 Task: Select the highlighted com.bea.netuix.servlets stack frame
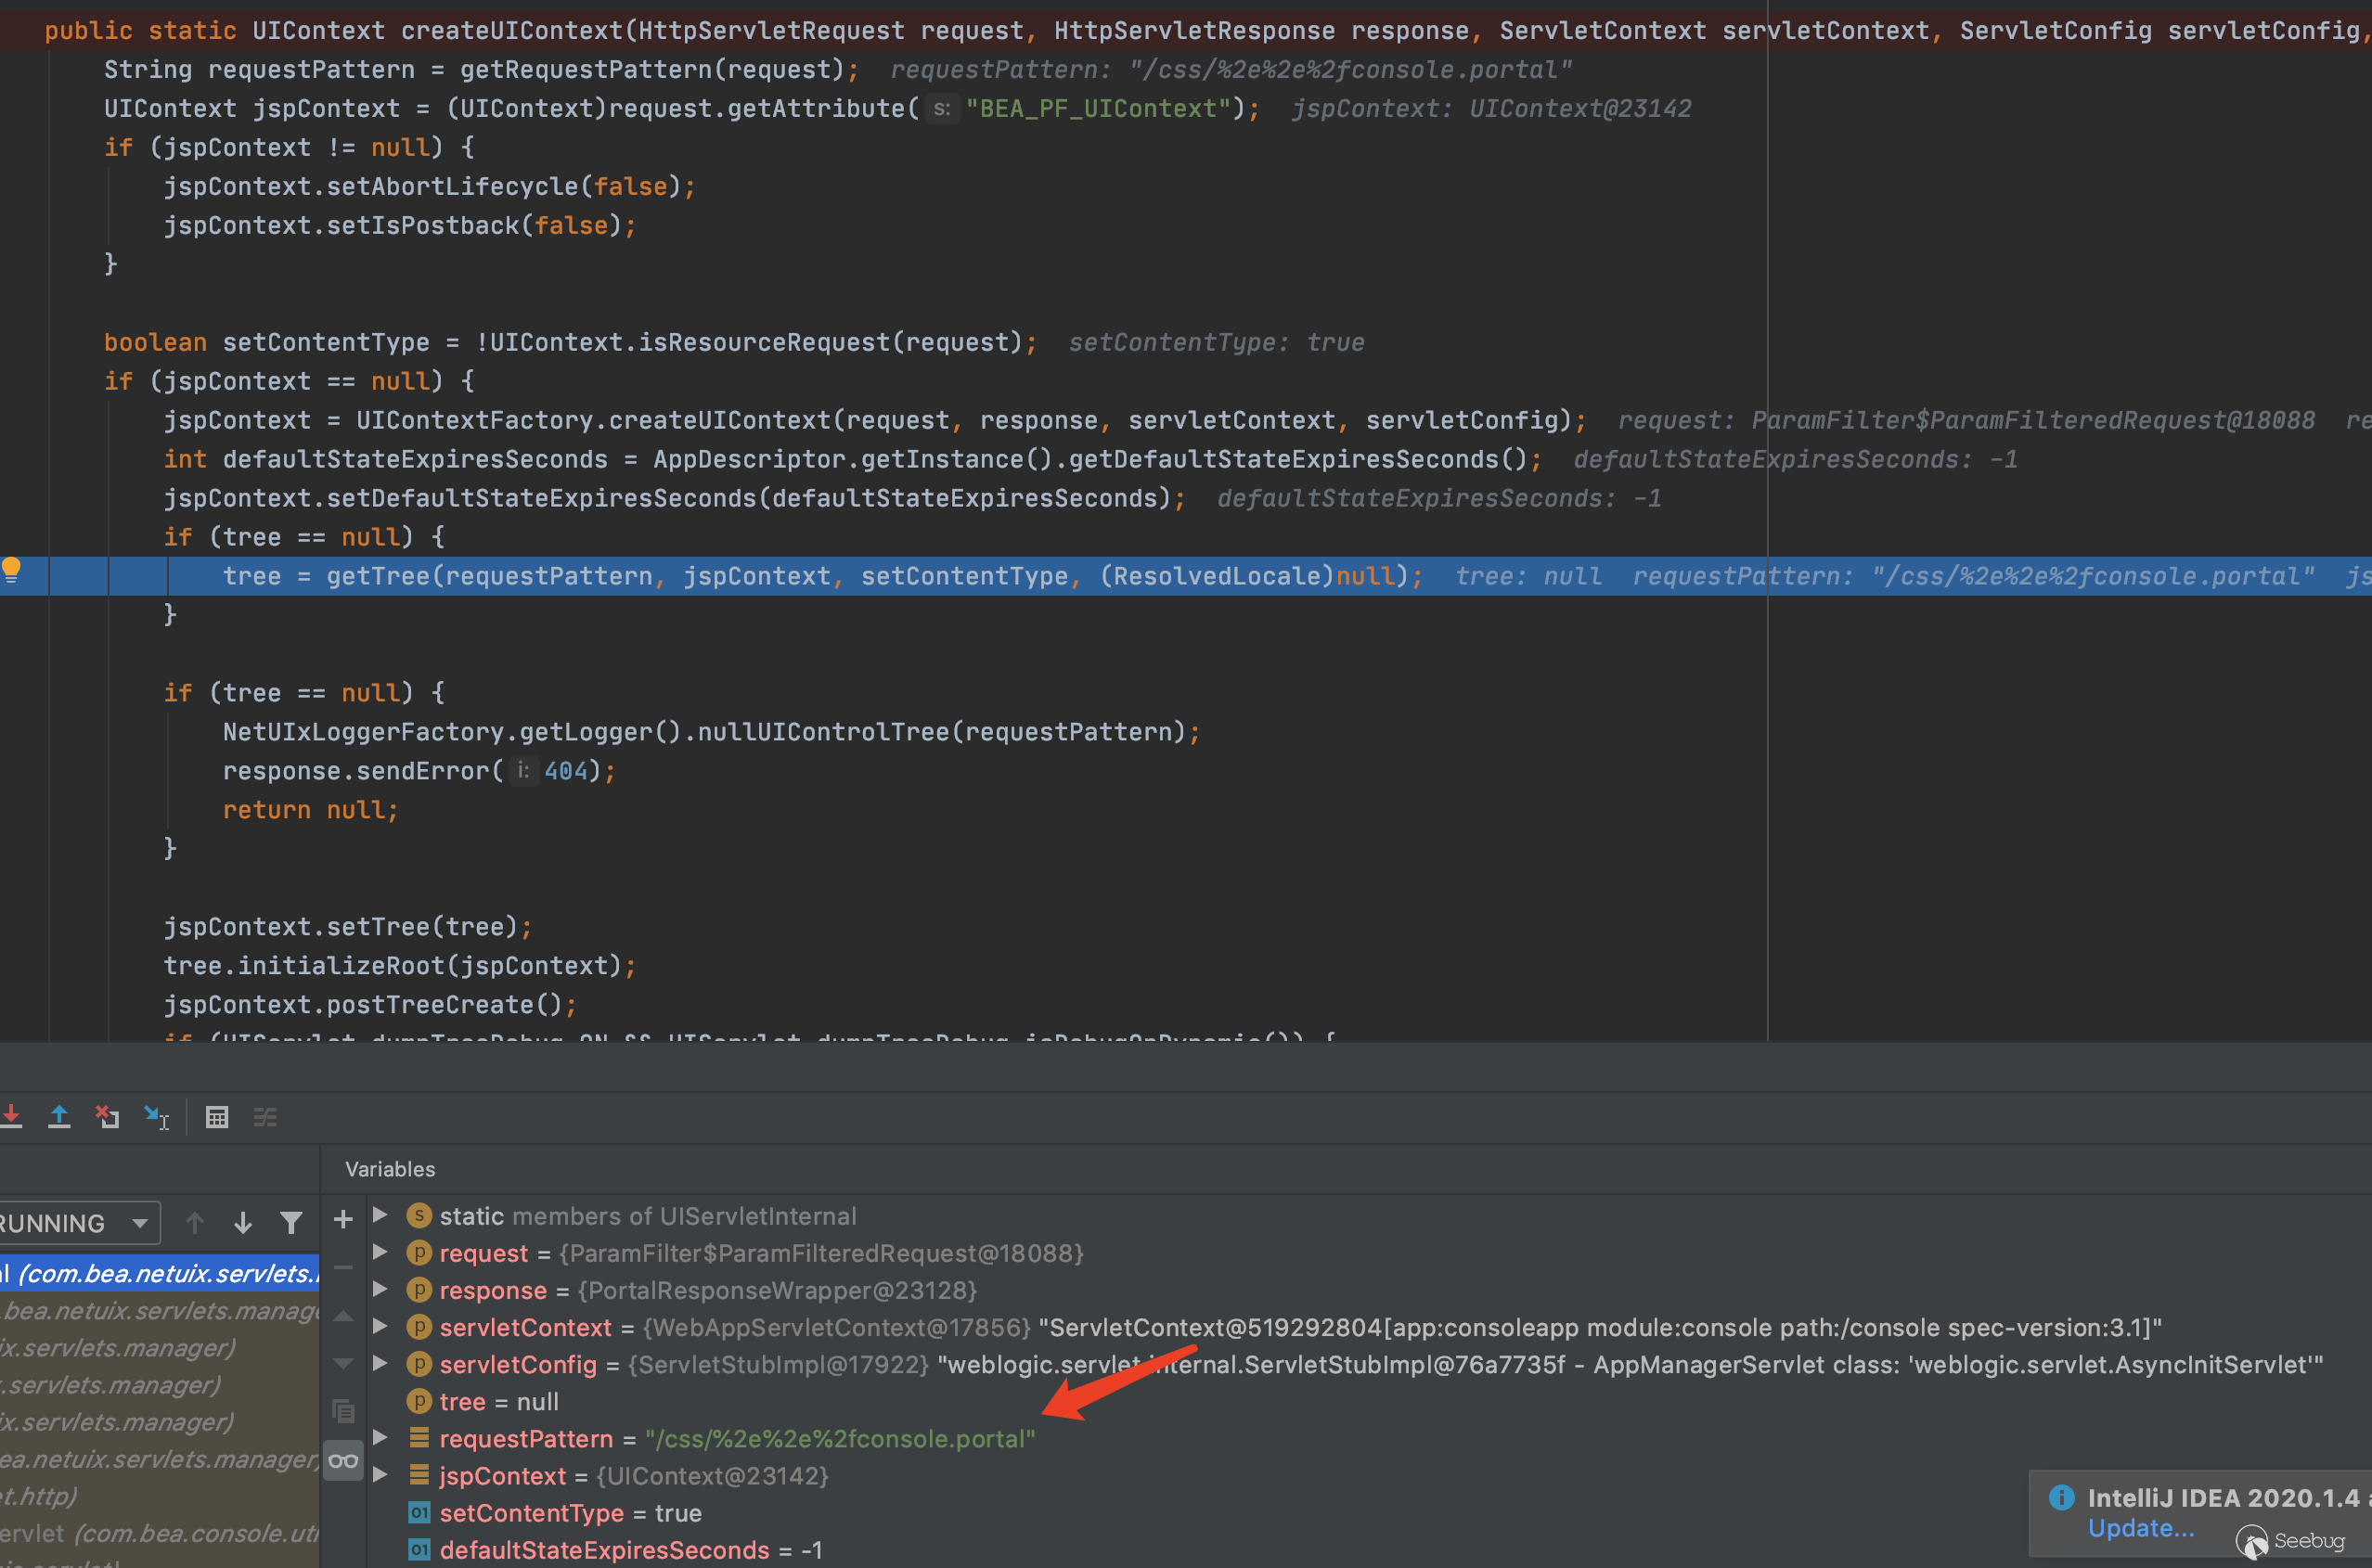coord(160,1273)
